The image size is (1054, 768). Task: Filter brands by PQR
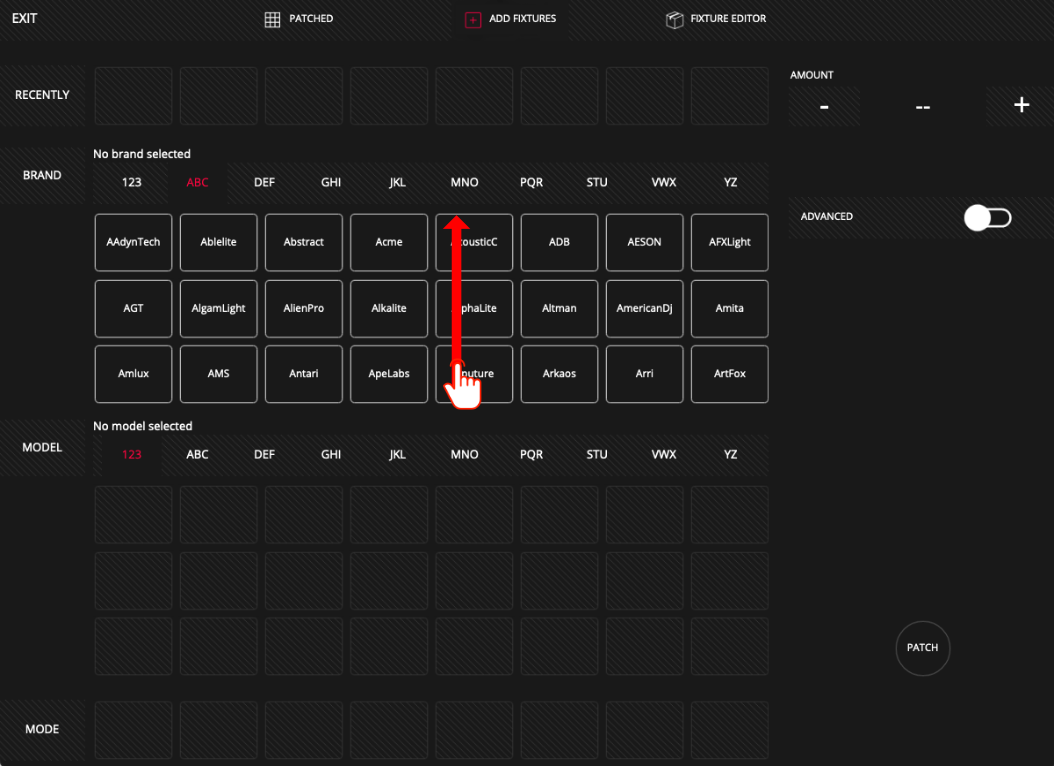coord(531,182)
